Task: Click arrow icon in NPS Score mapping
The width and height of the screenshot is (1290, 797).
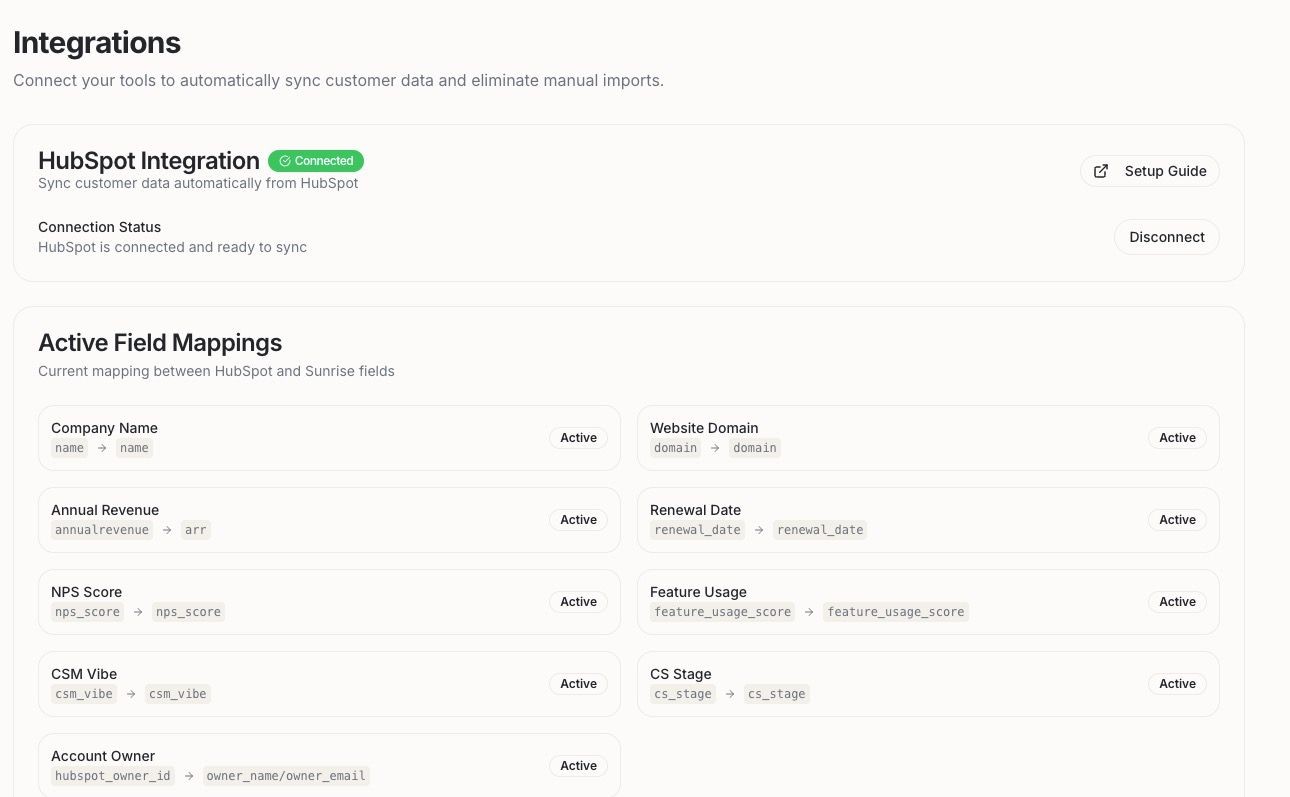Action: 138,612
